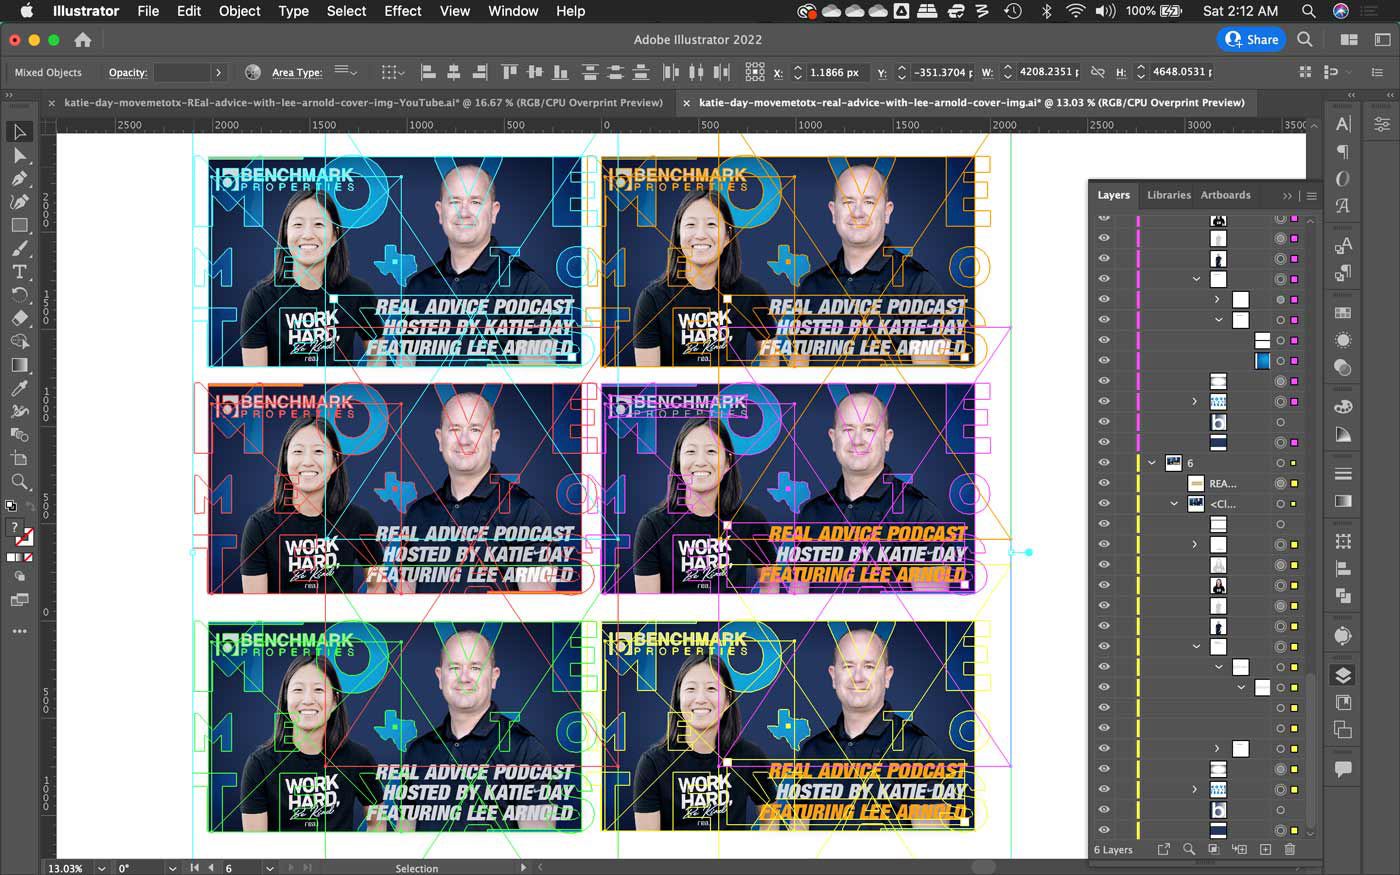Select the Eraser tool
Viewport: 1400px width, 875px height.
coord(19,318)
